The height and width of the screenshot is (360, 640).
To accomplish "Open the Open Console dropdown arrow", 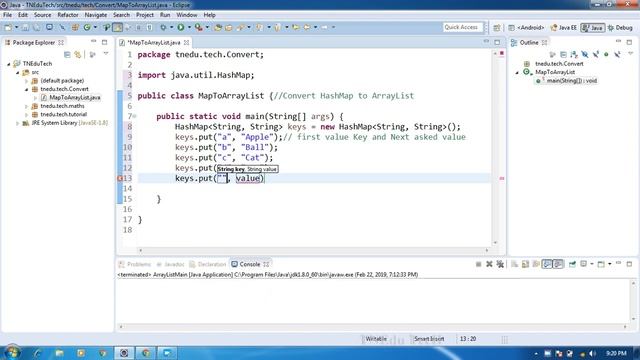I will tap(609, 264).
